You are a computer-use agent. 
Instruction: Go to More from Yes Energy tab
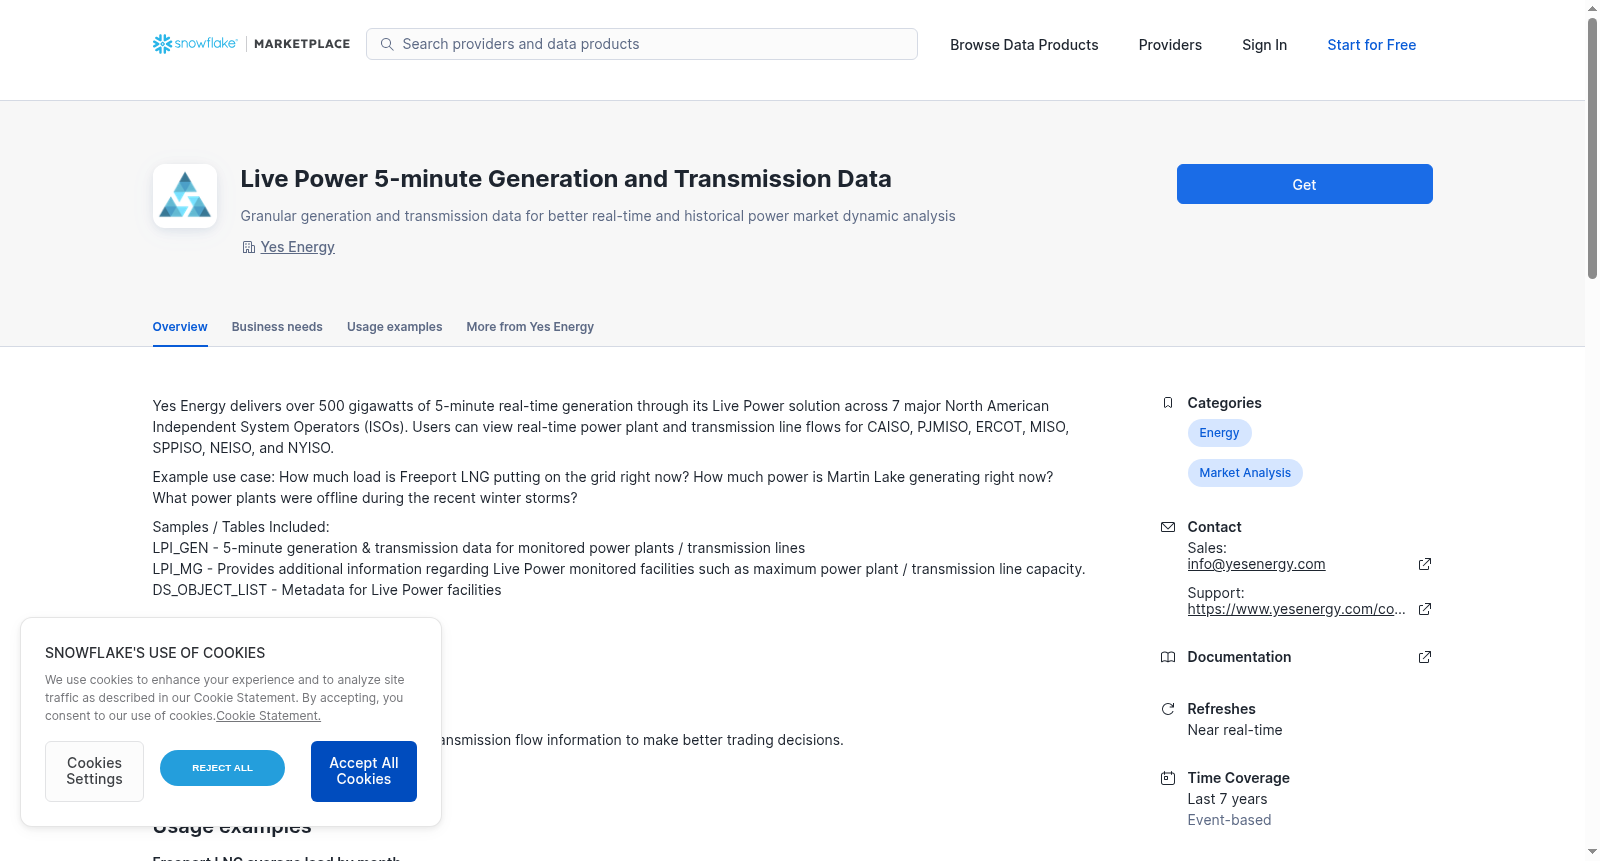(x=530, y=327)
